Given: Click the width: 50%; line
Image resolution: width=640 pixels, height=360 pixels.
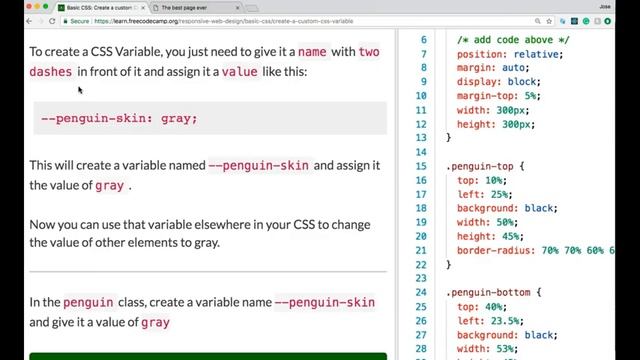Looking at the screenshot, I should point(487,222).
